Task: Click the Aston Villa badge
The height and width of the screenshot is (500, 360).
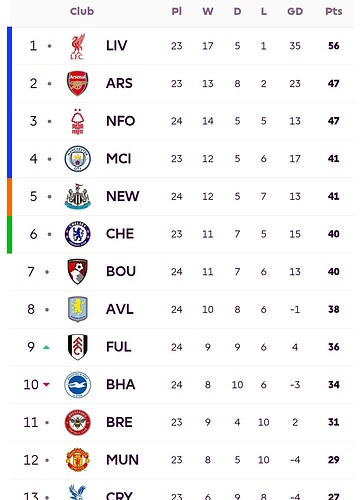Action: click(x=77, y=309)
